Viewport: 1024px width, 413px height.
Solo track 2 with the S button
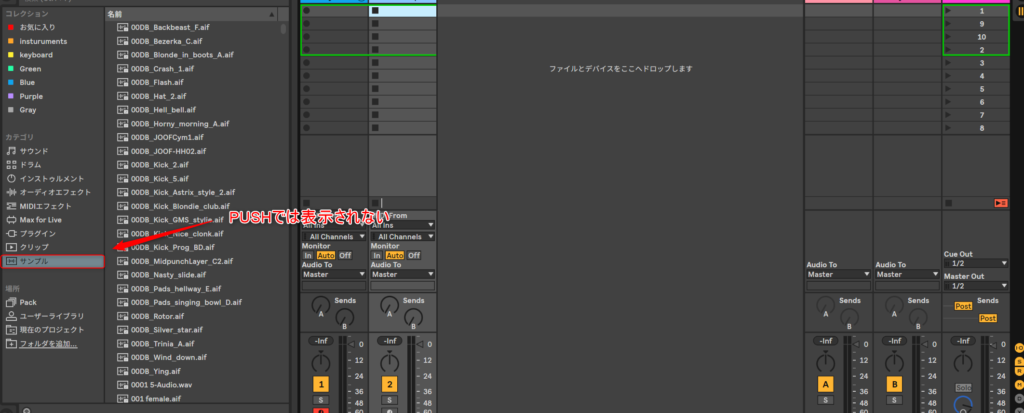pyautogui.click(x=389, y=400)
